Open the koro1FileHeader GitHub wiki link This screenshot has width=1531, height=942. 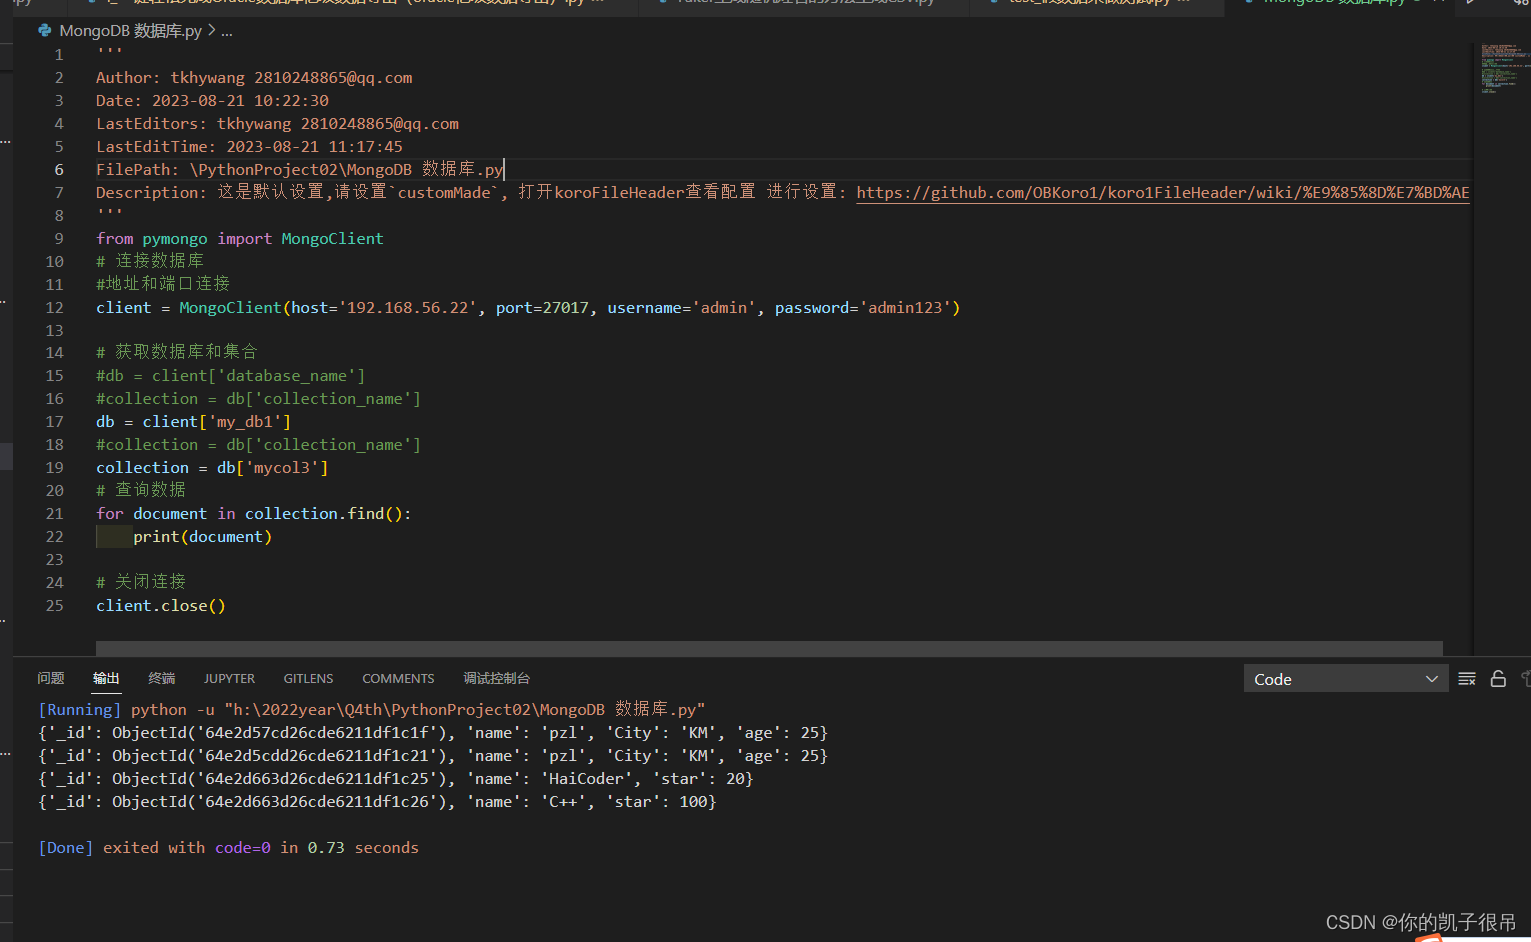pos(1160,192)
